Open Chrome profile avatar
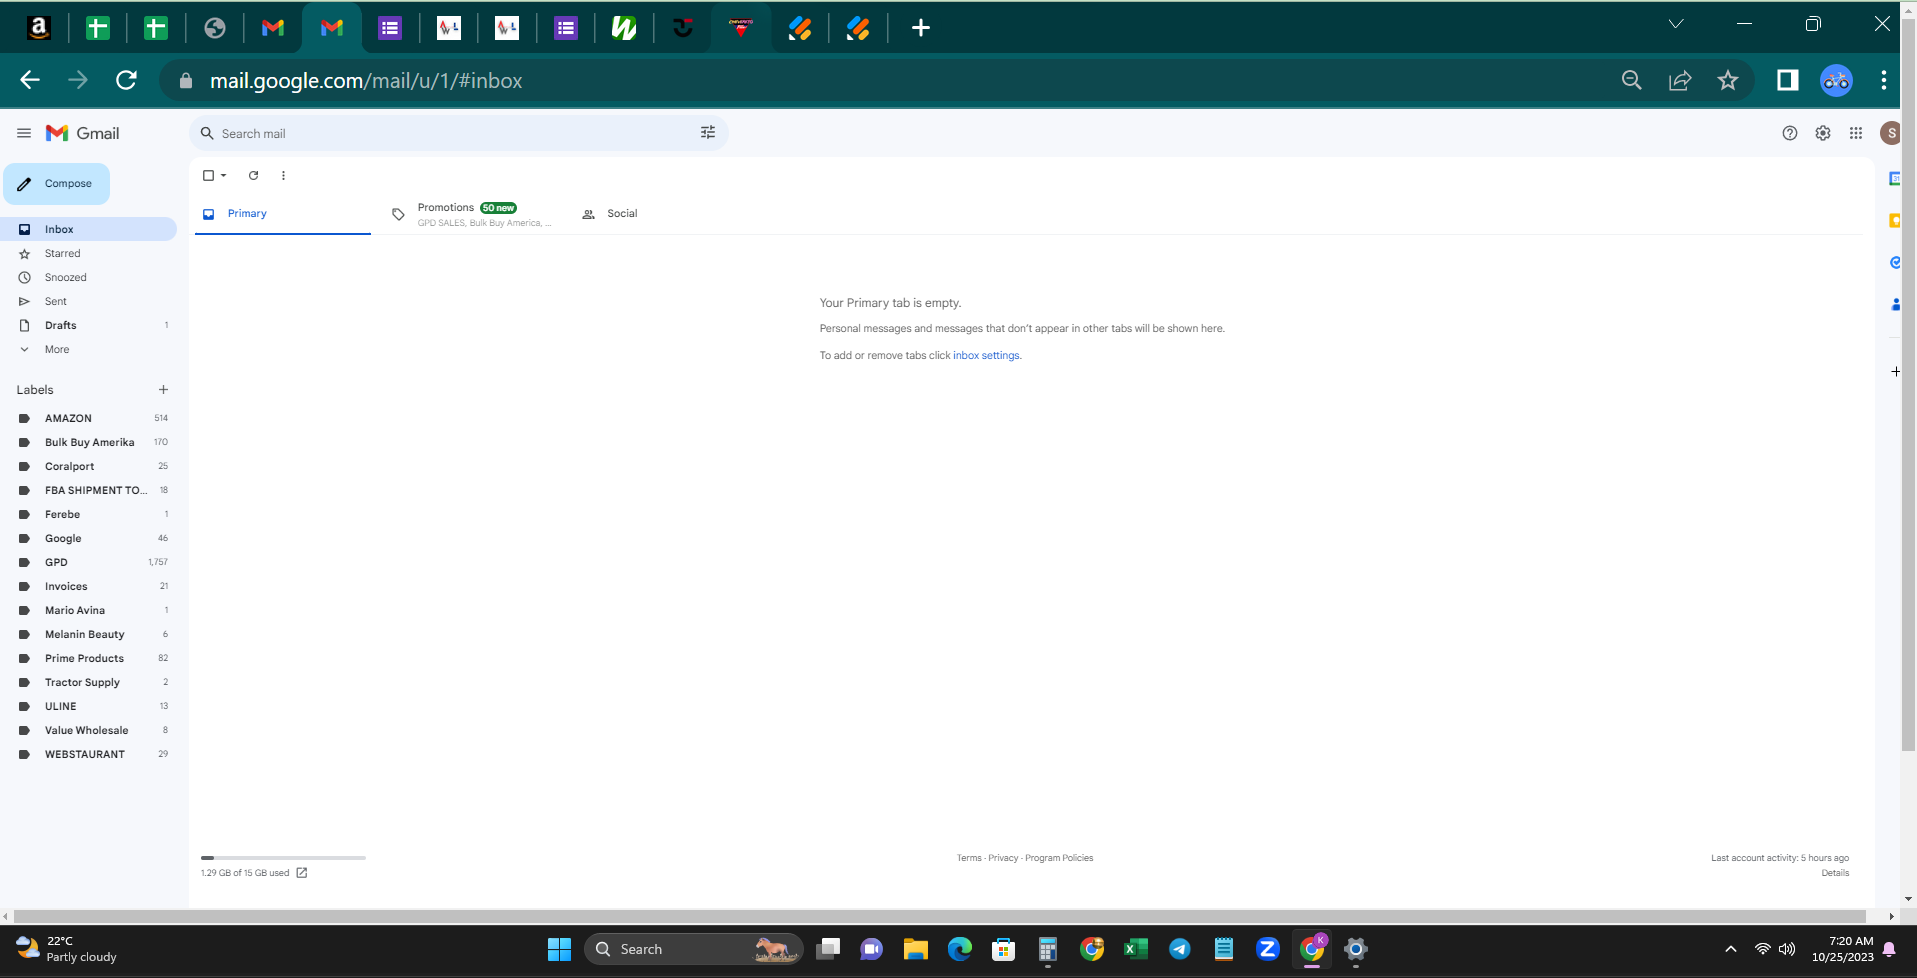This screenshot has height=978, width=1917. pos(1836,80)
